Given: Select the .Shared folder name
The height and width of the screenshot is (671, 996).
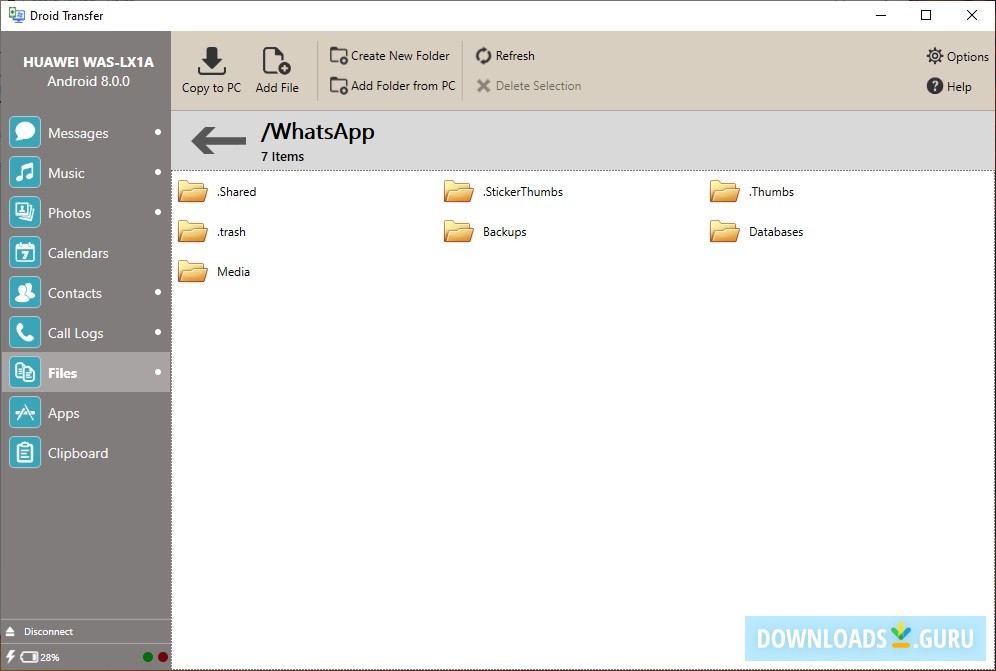Looking at the screenshot, I should click(236, 192).
